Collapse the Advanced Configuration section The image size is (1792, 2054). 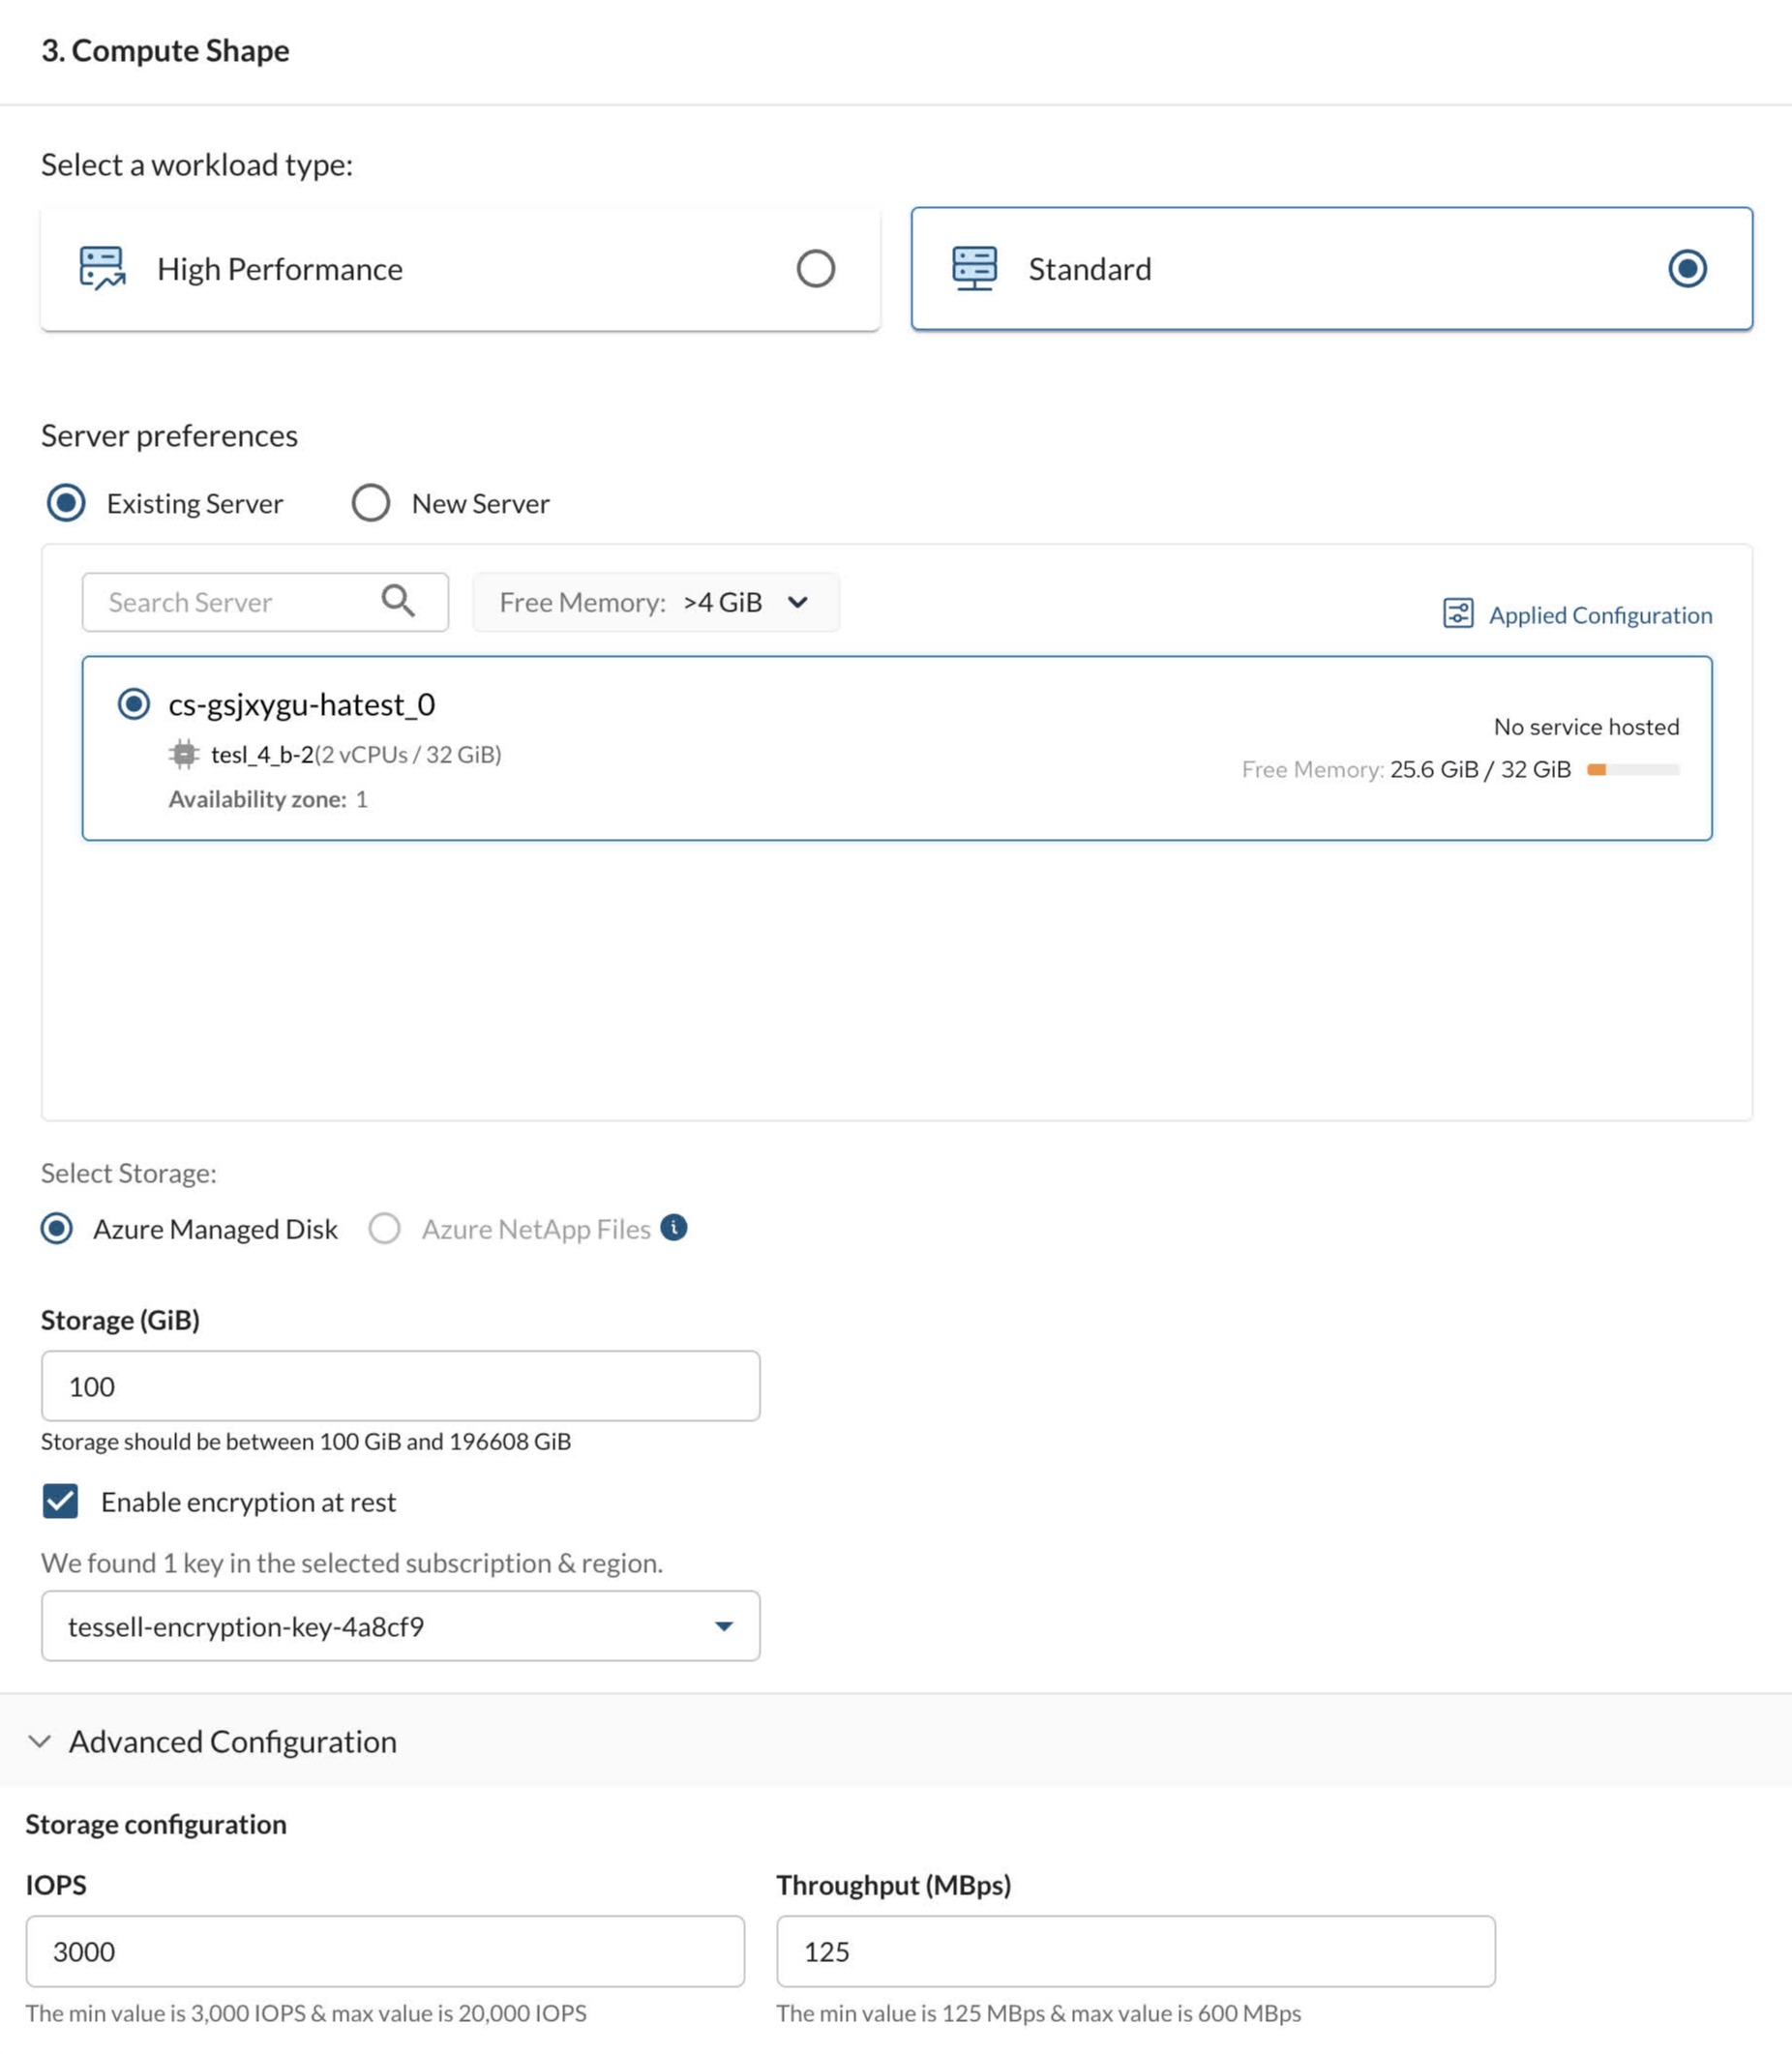click(x=40, y=1741)
